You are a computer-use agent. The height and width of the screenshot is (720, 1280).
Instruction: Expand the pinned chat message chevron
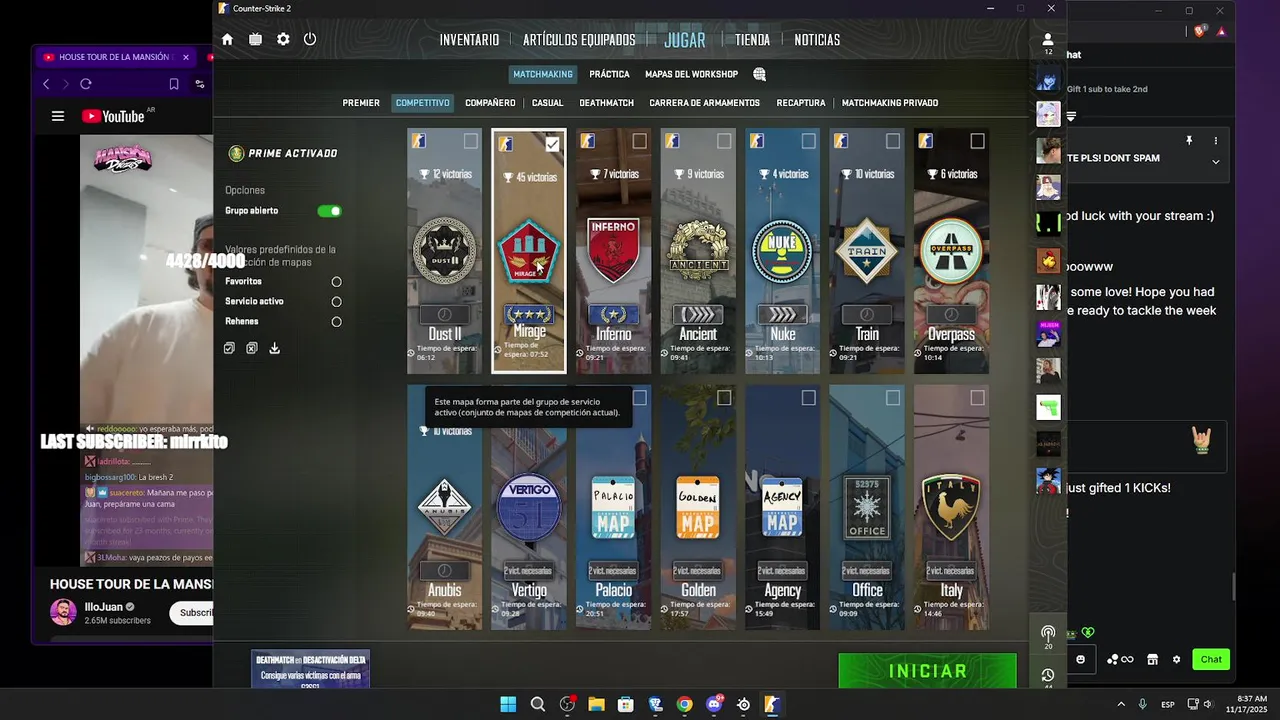[1216, 162]
